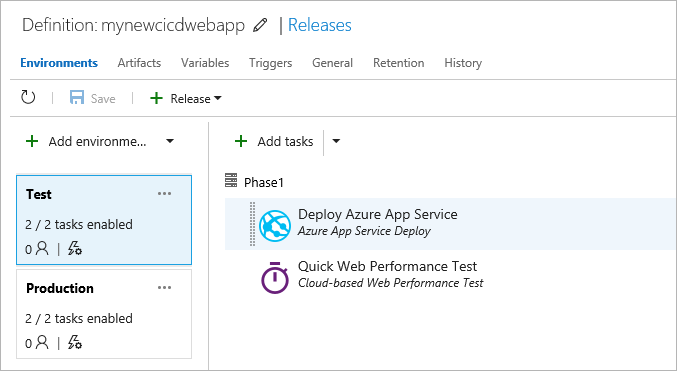This screenshot has width=677, height=371.
Task: Click Add environment button text
Action: [97, 142]
